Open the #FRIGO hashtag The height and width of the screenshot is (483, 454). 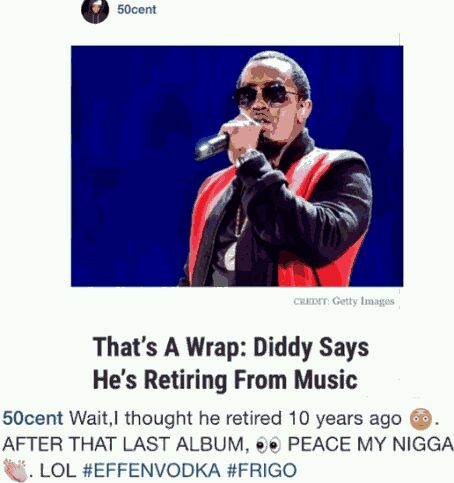click(x=262, y=470)
